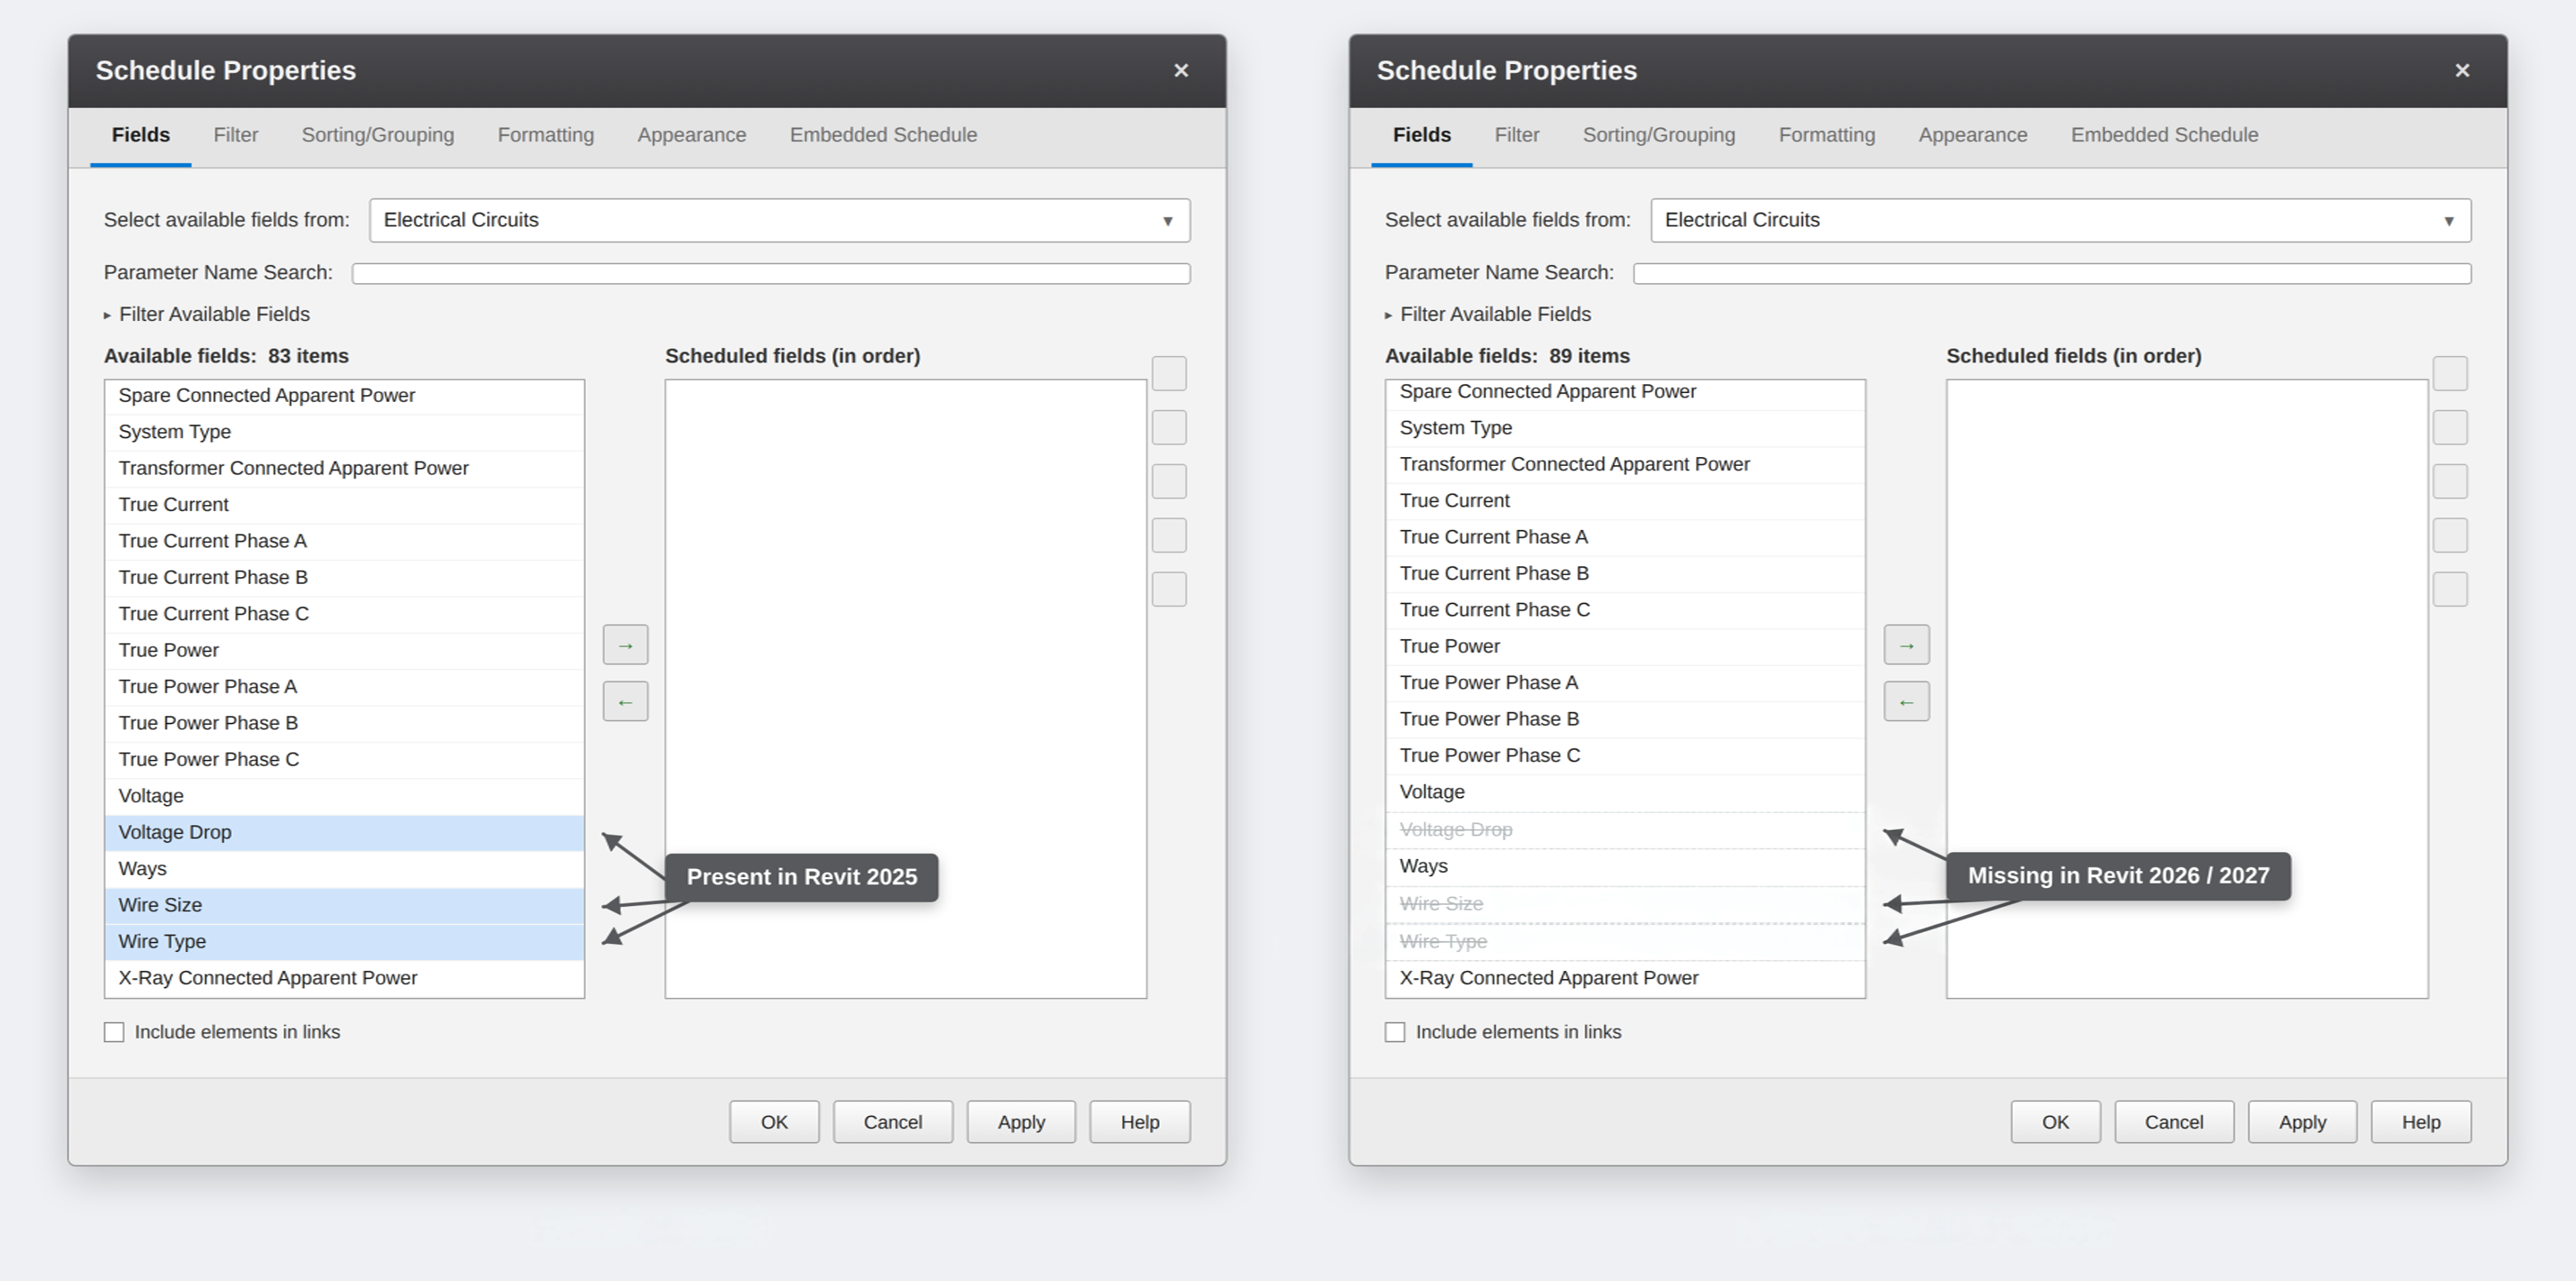
Task: Click Apply in the left dialog
Action: click(x=1021, y=1122)
